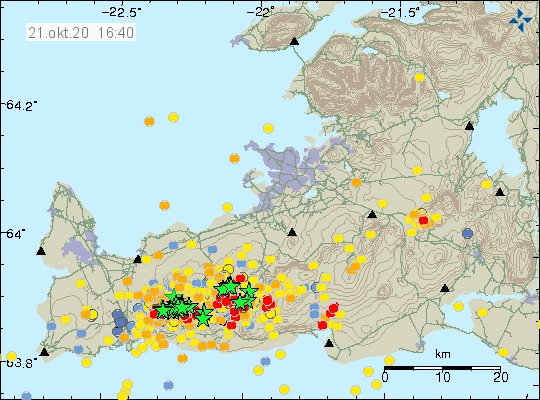Click the km scale bar unit label
Screen dimensions: 540x400
point(443,354)
